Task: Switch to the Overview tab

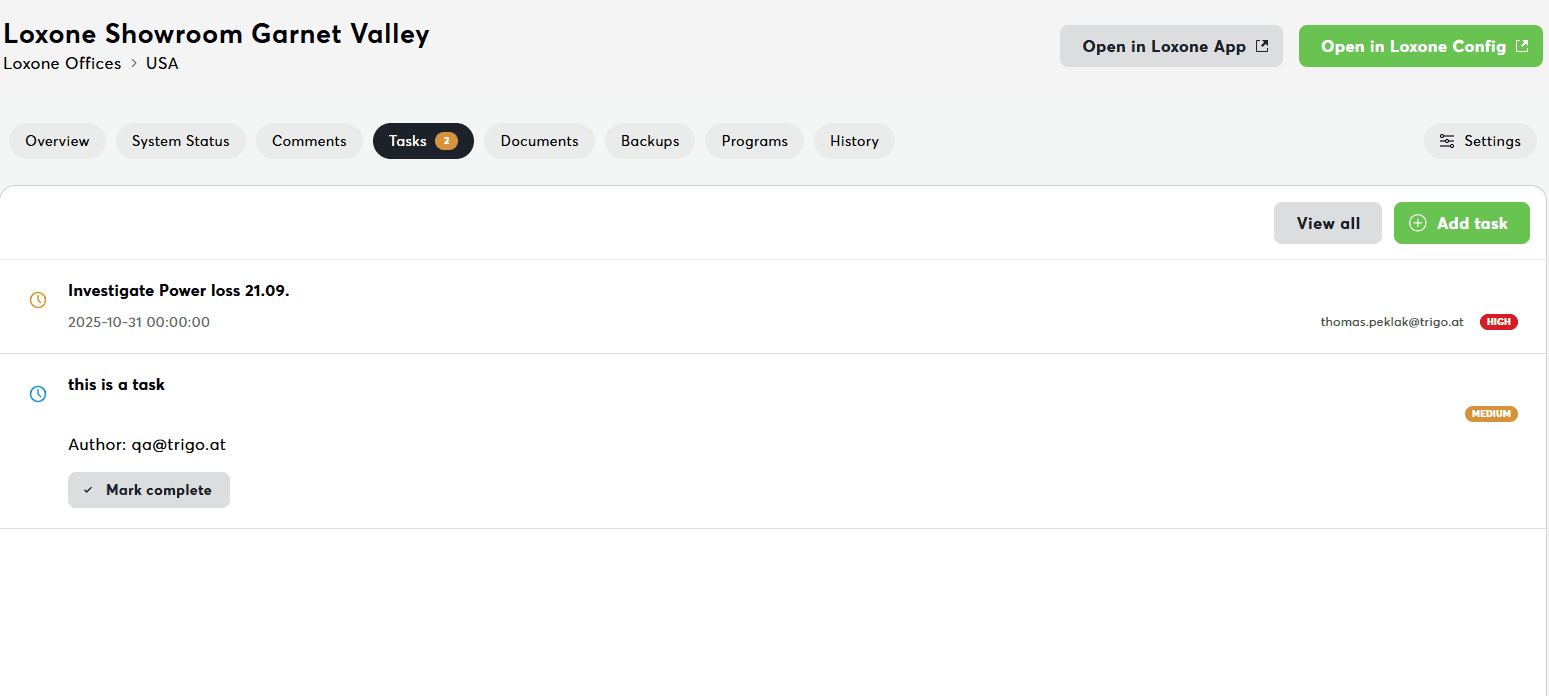Action: [57, 141]
